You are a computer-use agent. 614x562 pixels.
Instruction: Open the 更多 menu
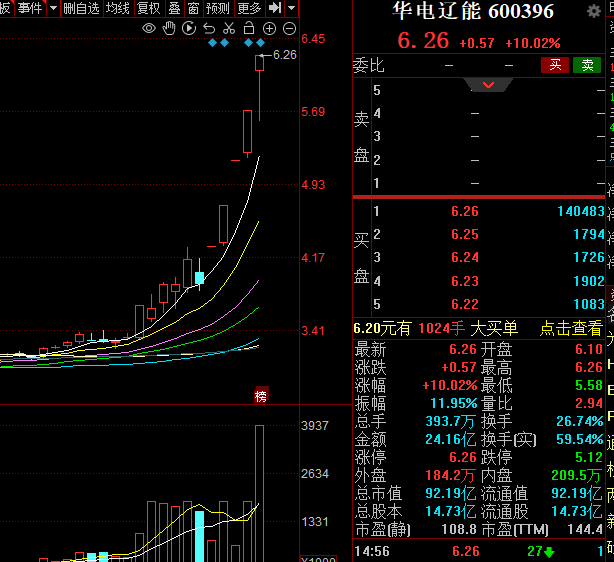pos(249,8)
